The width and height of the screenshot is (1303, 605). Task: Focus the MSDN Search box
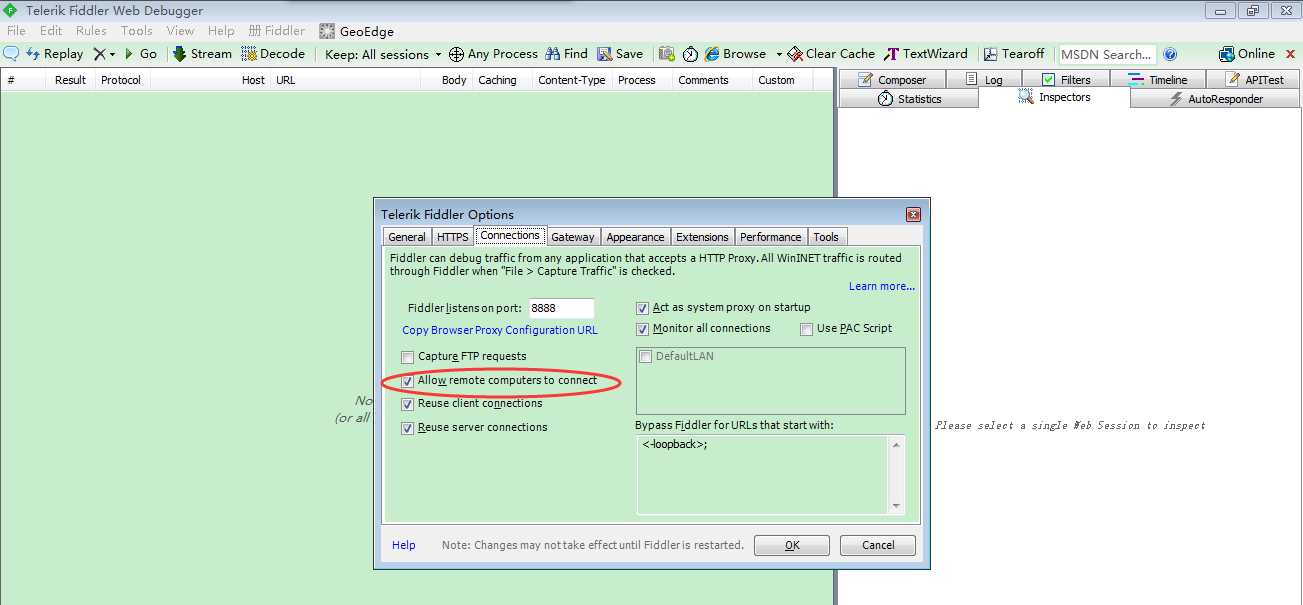[x=1107, y=54]
